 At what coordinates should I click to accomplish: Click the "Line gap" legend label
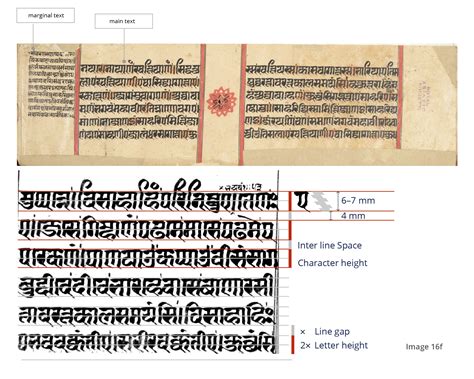pos(332,332)
